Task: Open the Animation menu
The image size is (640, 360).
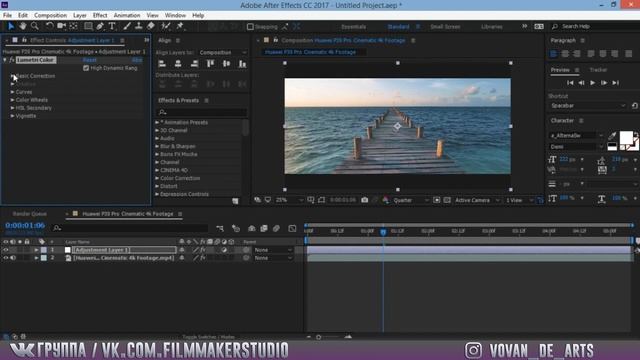Action: [x=127, y=16]
